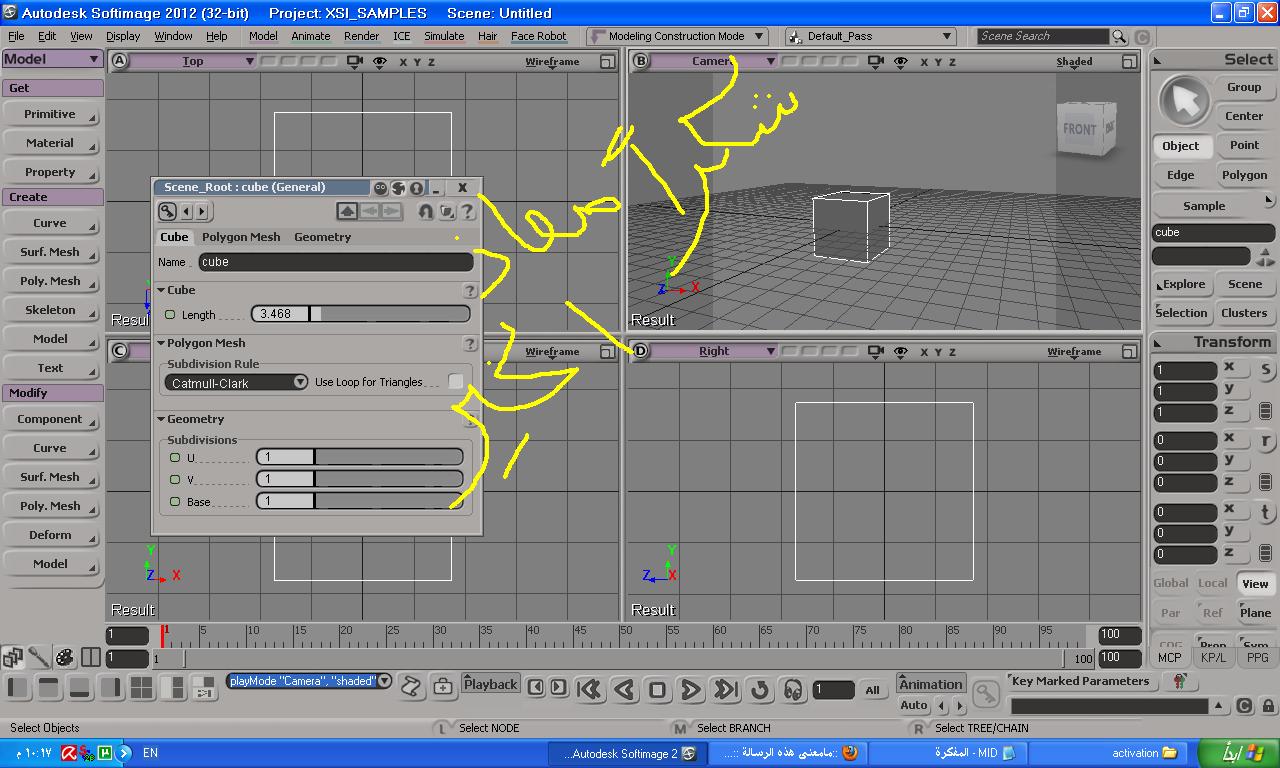Maximize viewport B with its corner icon

[x=1129, y=61]
